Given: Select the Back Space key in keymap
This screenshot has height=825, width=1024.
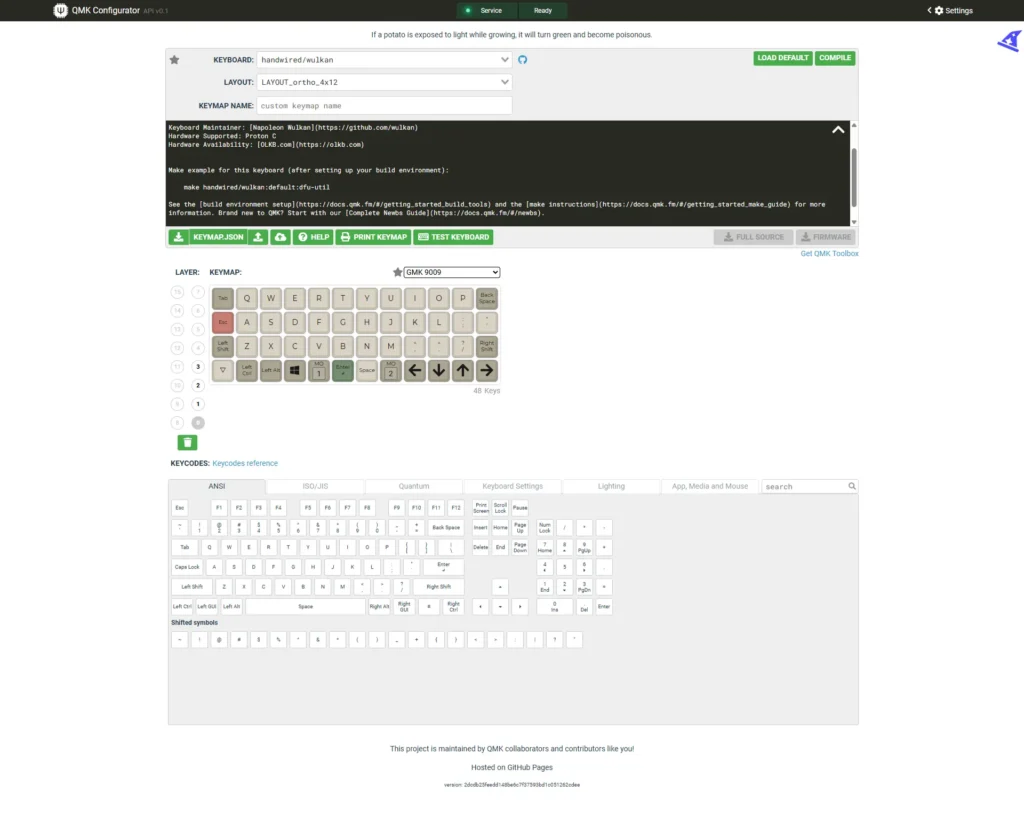Looking at the screenshot, I should coord(487,299).
